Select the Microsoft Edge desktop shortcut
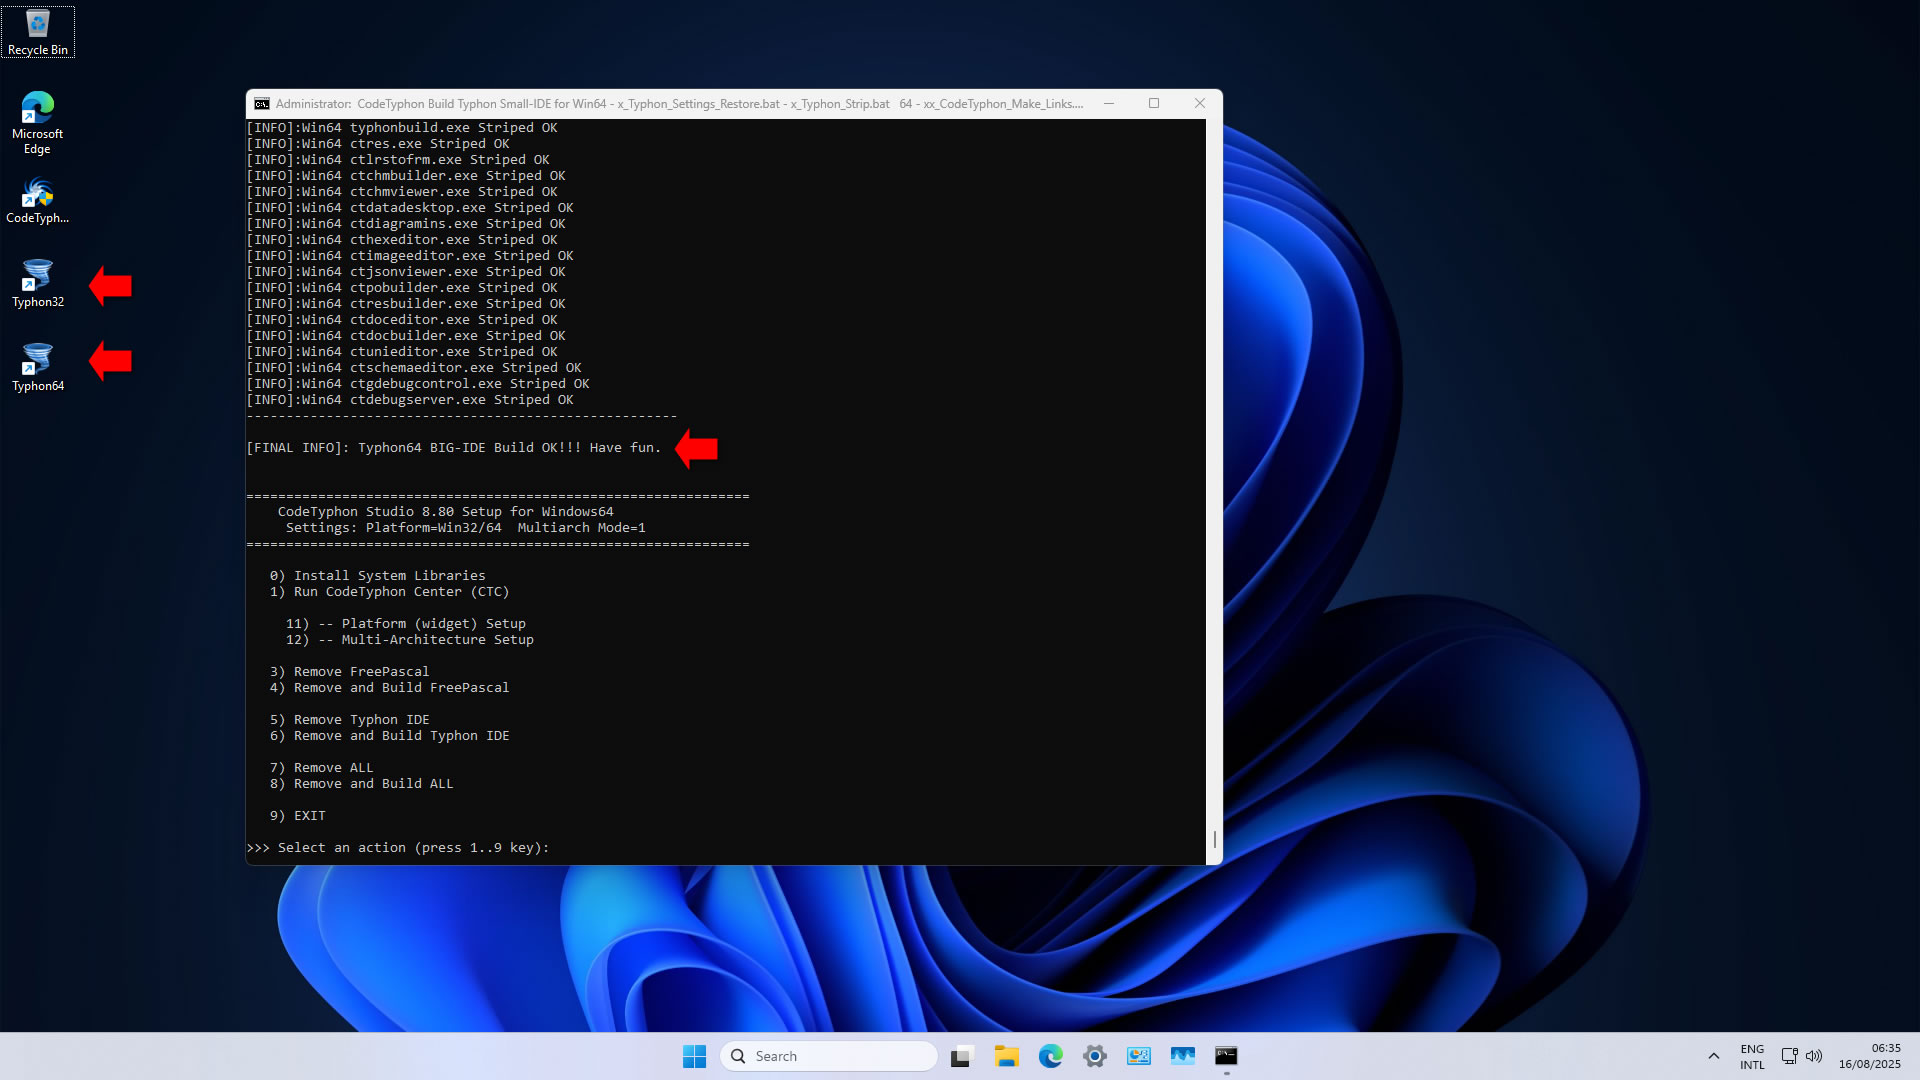 38,122
